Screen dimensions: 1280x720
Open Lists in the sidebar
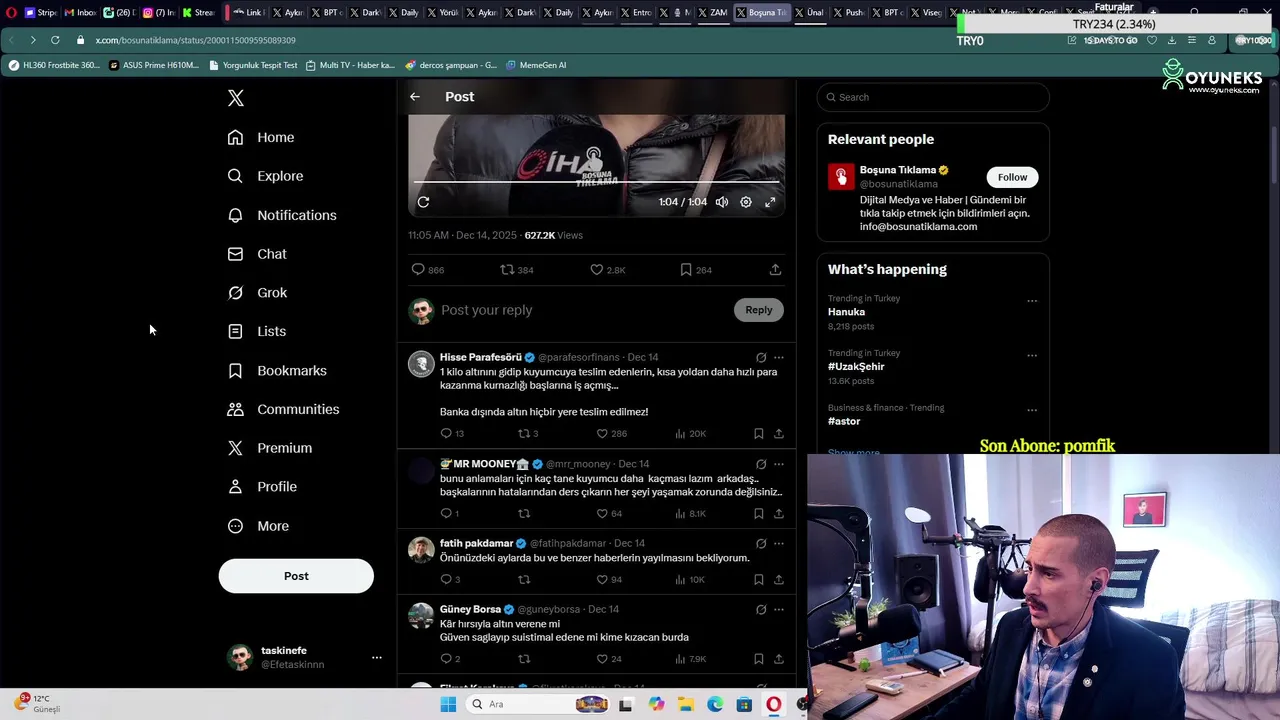257,331
